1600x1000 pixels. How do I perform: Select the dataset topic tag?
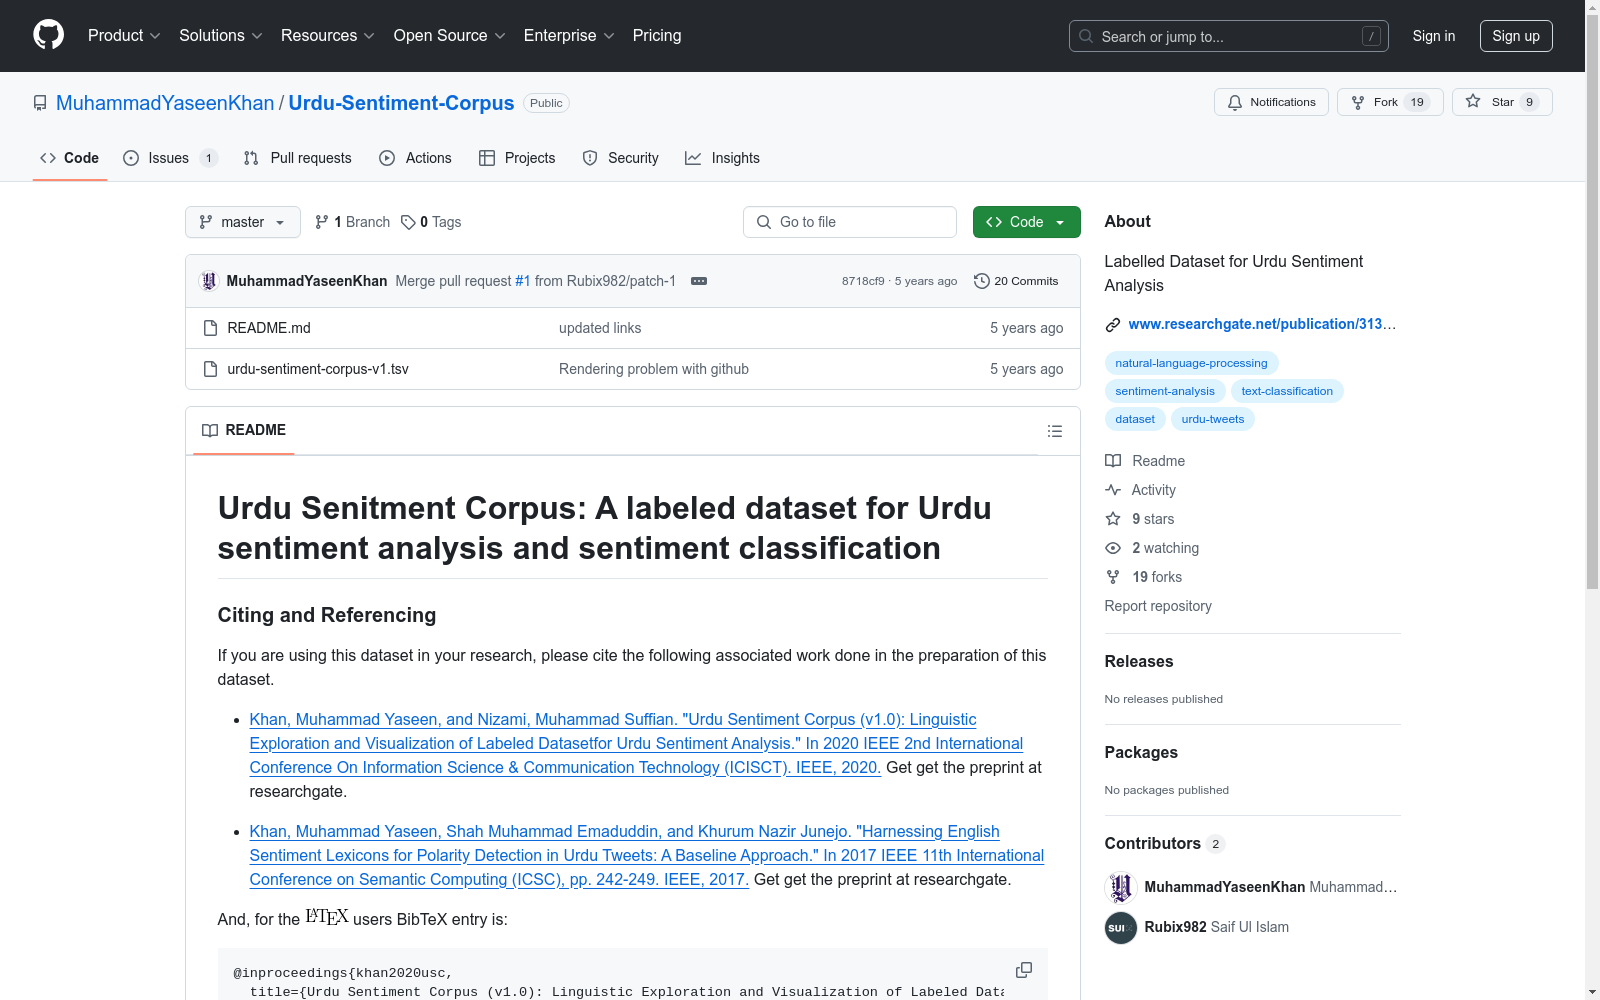pos(1135,419)
